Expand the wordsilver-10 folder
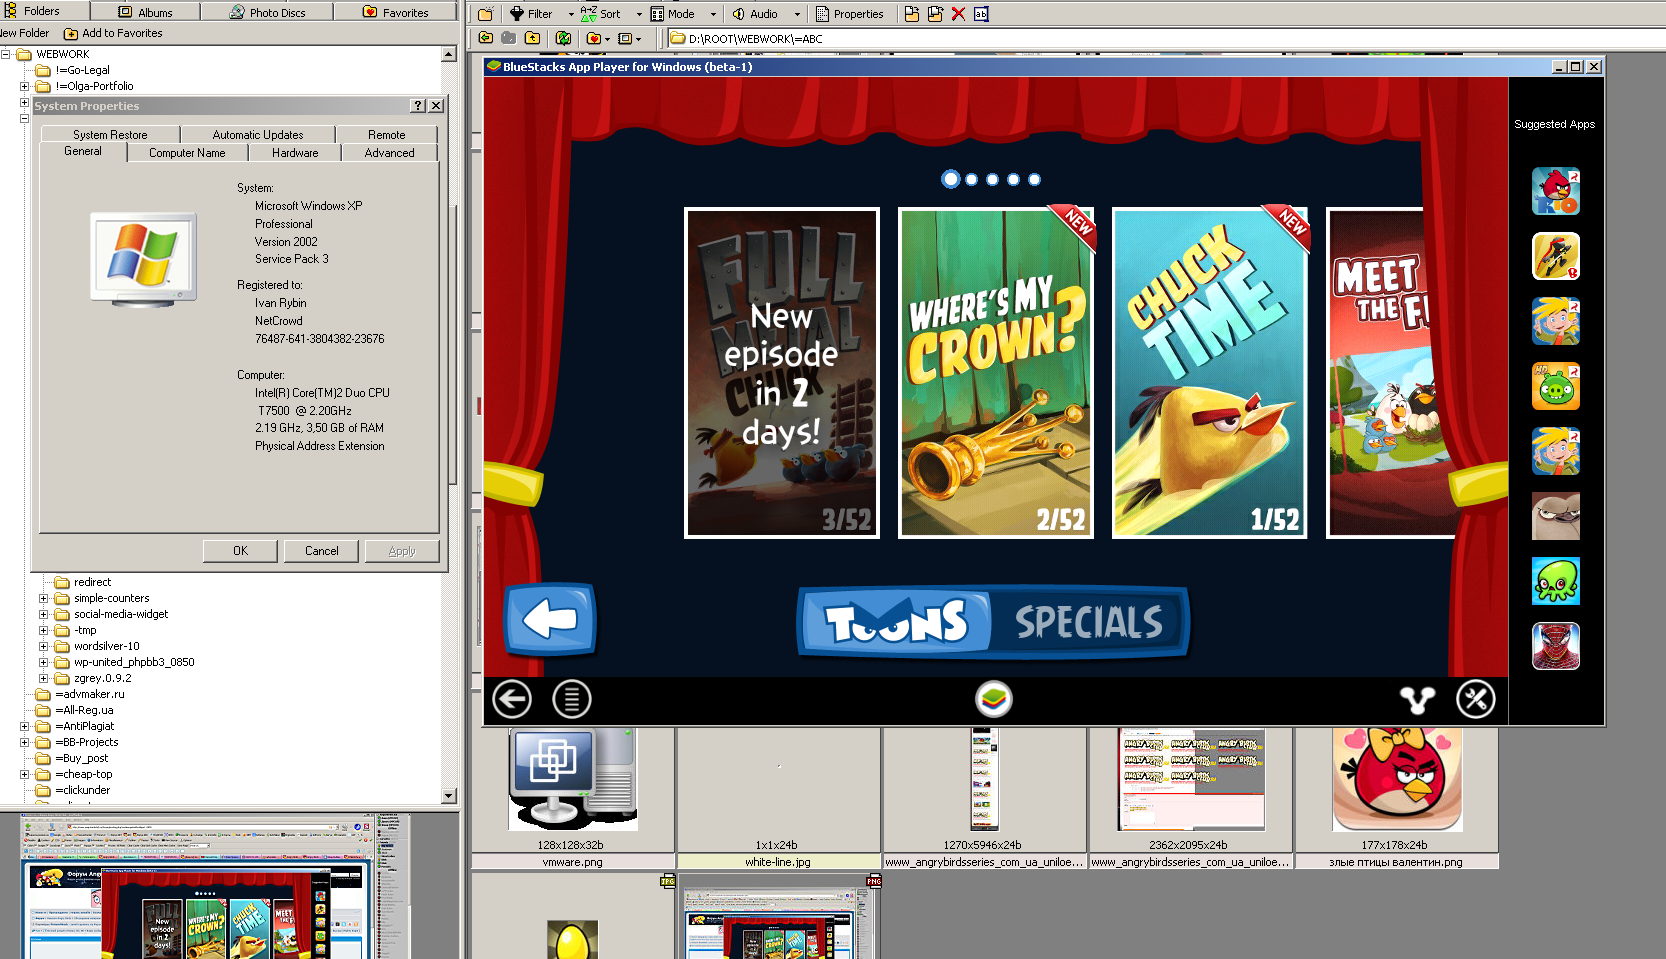Viewport: 1666px width, 959px height. coord(43,646)
